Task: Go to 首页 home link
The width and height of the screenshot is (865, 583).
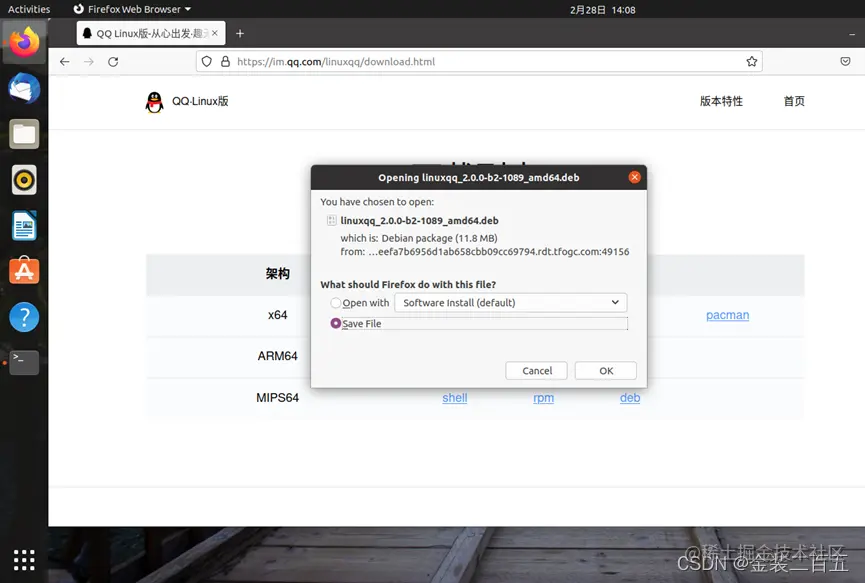Action: click(794, 101)
